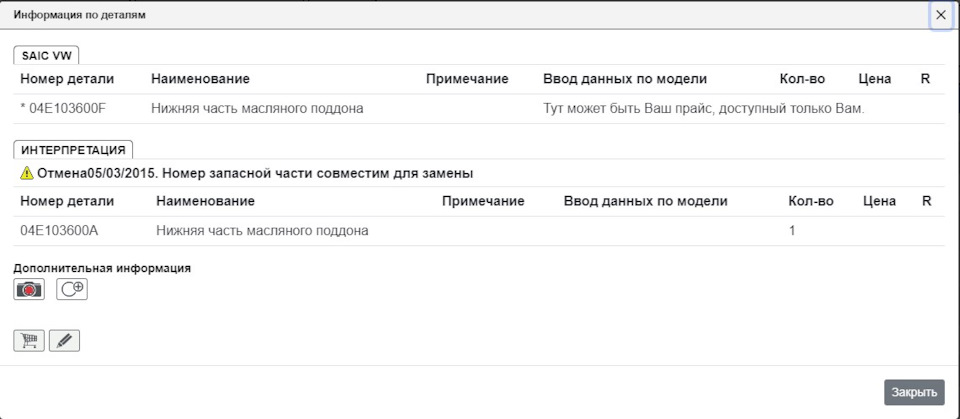Select the ИНТЕРПРЕТАЦИЯ tab

click(73, 150)
